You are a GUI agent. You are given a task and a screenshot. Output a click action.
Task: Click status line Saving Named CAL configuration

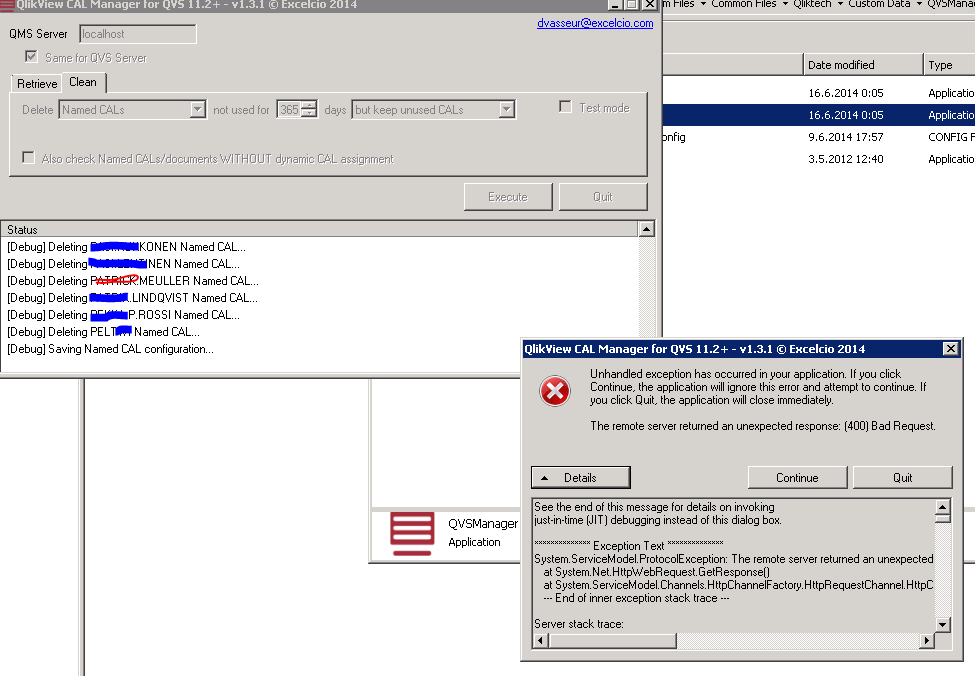[x=110, y=349]
